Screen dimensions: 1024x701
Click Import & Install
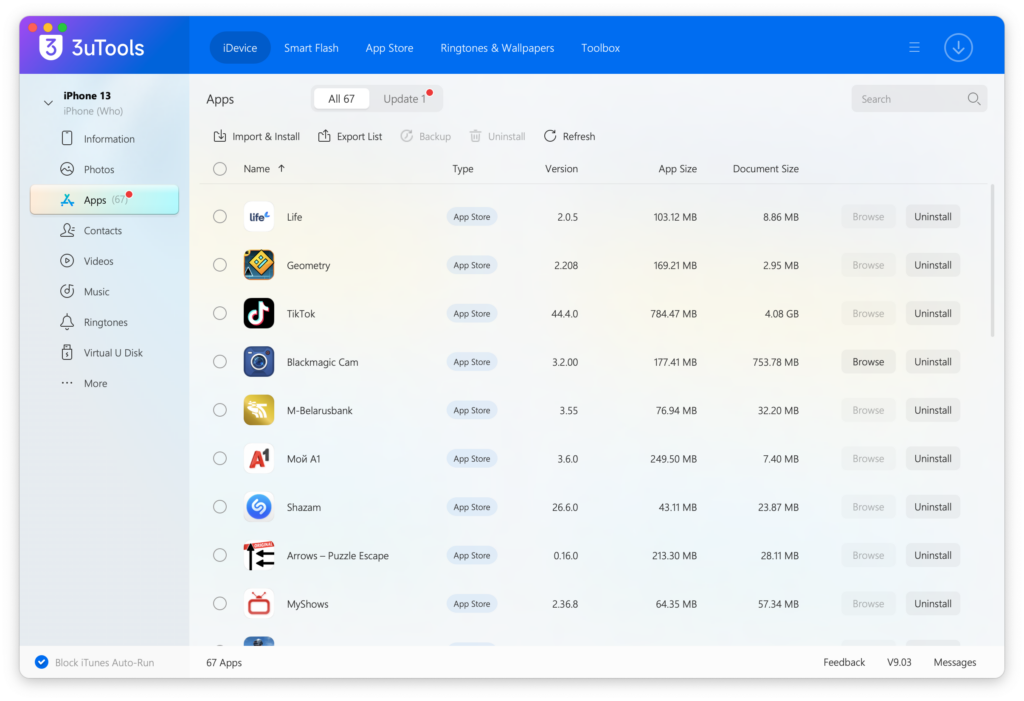pos(257,136)
